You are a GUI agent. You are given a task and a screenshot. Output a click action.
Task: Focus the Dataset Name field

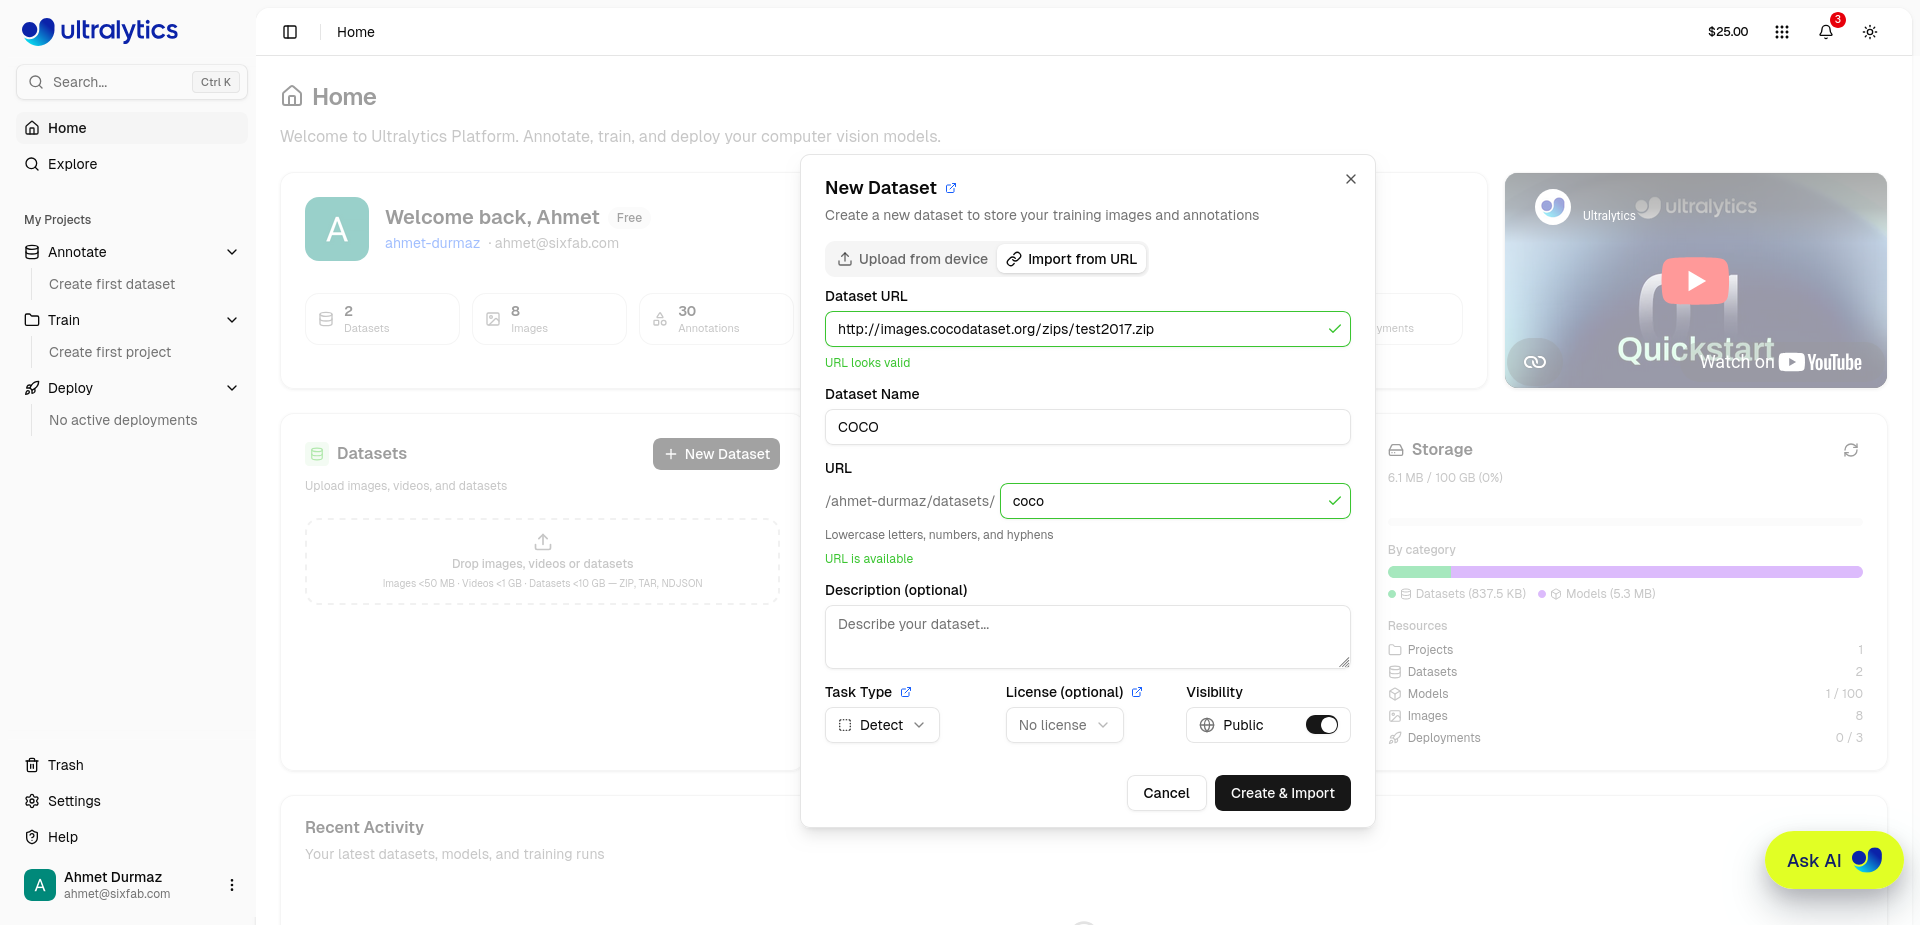pos(1087,427)
